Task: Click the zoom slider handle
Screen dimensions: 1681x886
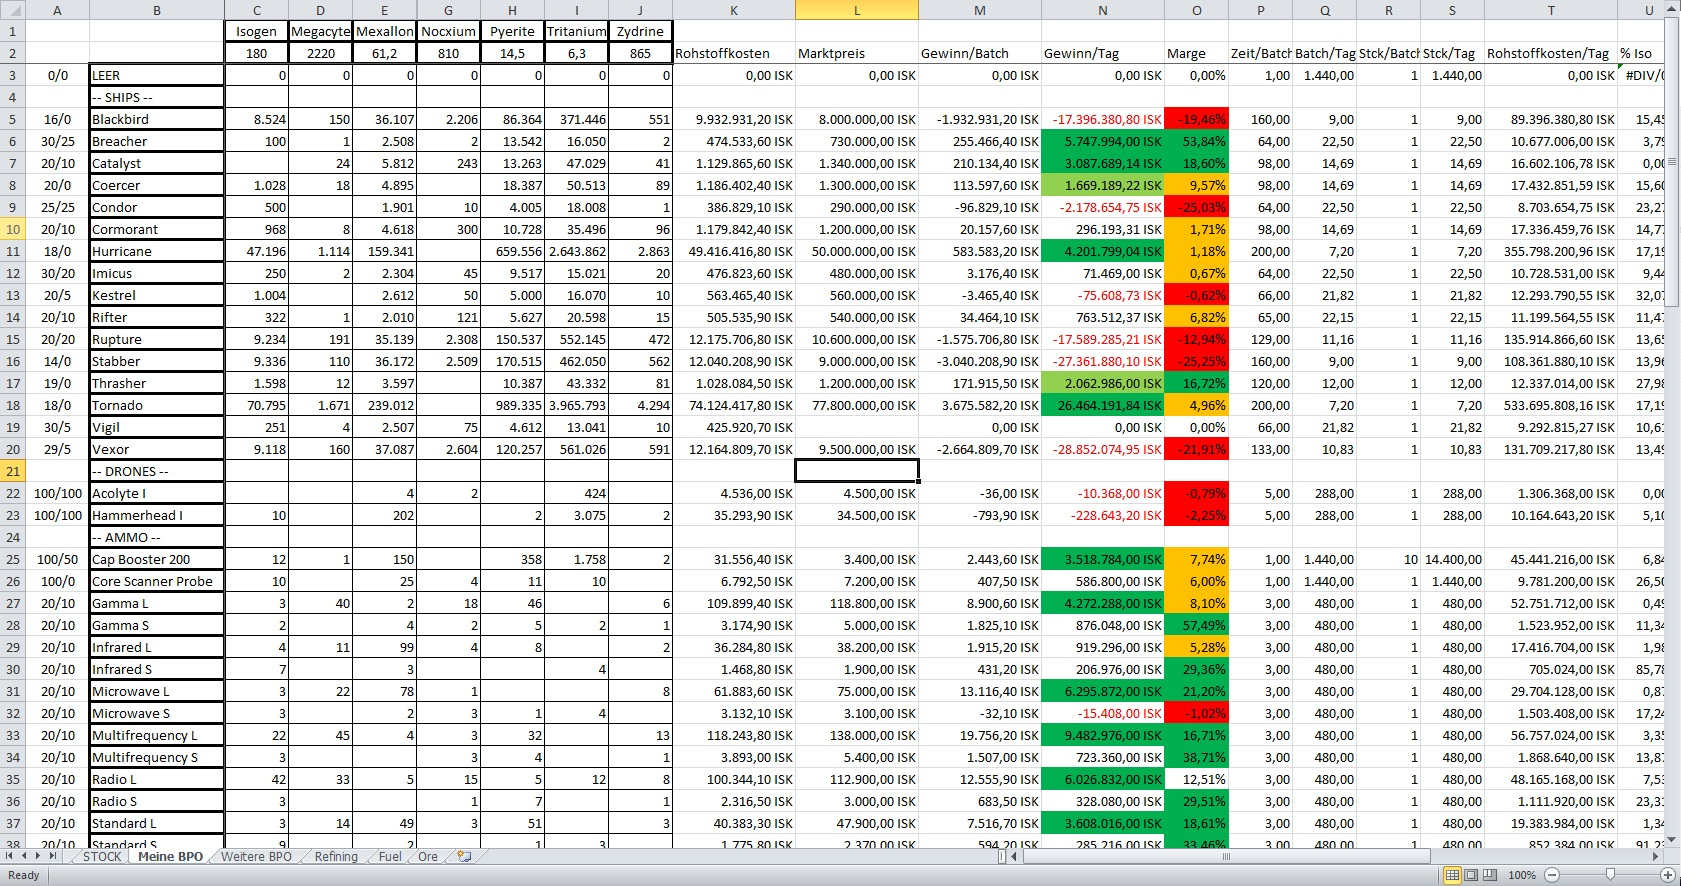Action: coord(1609,875)
